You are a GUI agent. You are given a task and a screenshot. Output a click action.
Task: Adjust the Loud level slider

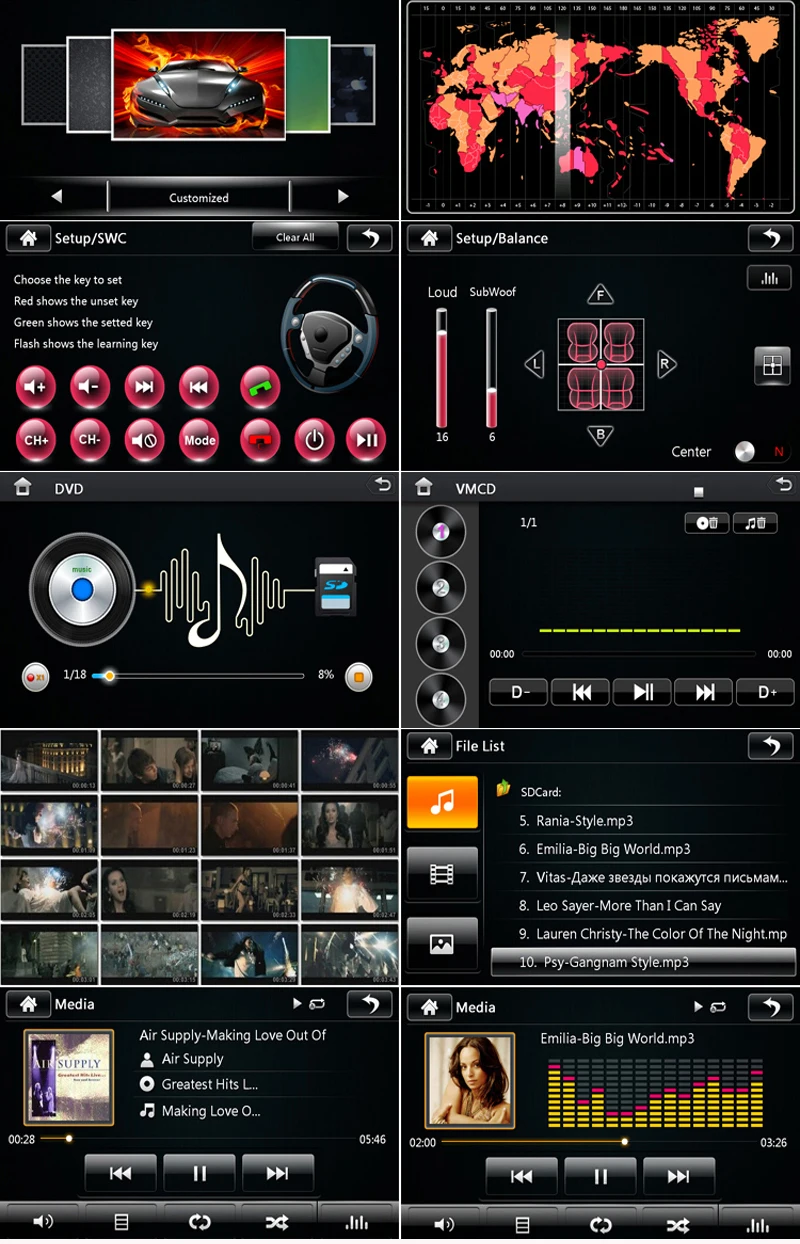(441, 368)
